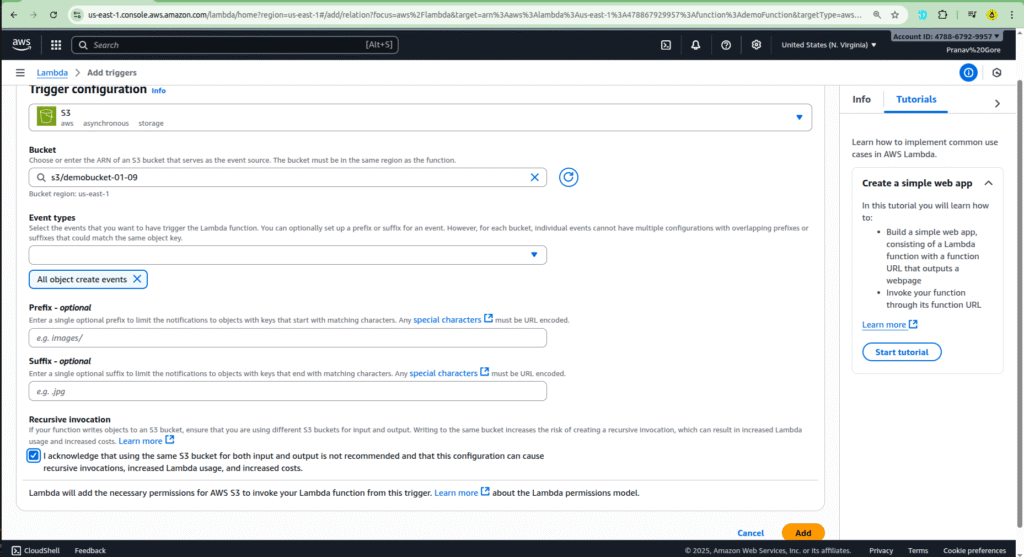Click the clock icon below the account name
The width and height of the screenshot is (1024, 557).
pyautogui.click(x=997, y=72)
